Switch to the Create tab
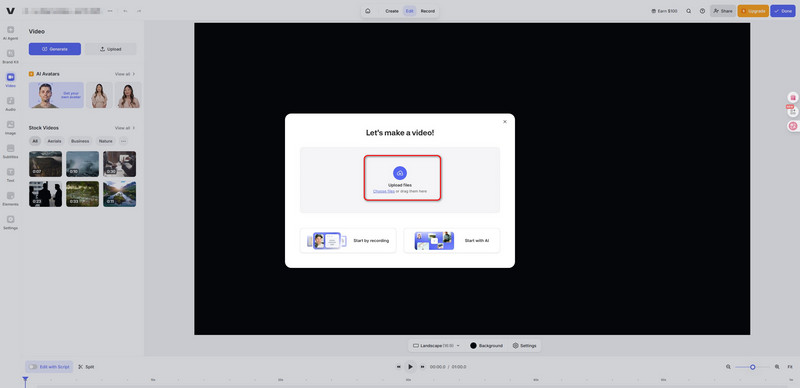The height and width of the screenshot is (388, 800). 392,11
